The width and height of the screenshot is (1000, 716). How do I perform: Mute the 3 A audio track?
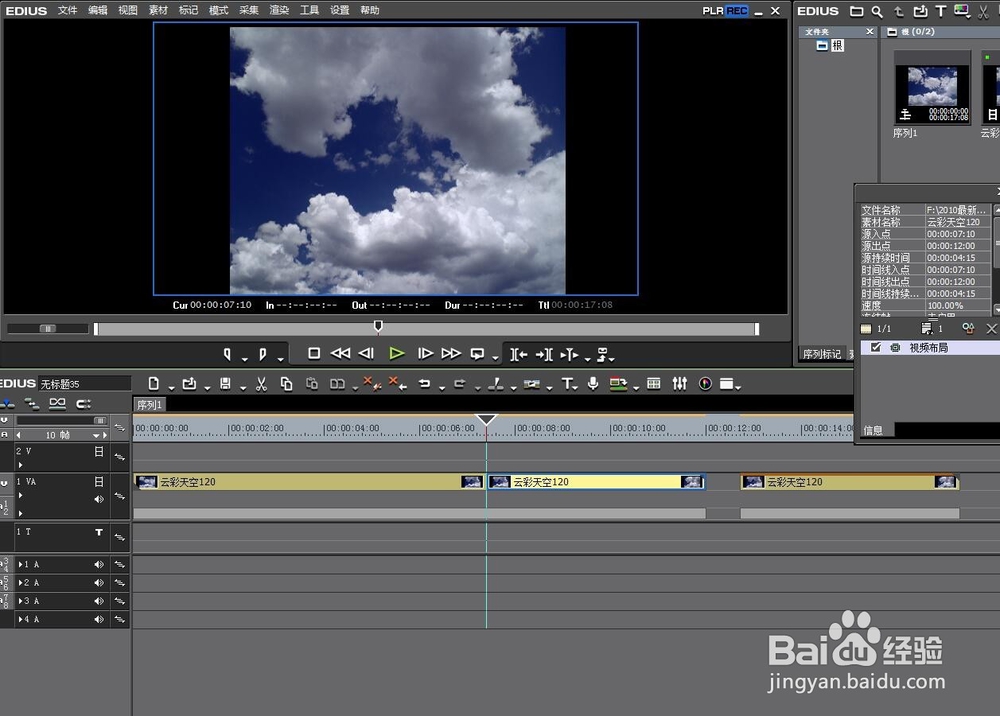pyautogui.click(x=99, y=601)
